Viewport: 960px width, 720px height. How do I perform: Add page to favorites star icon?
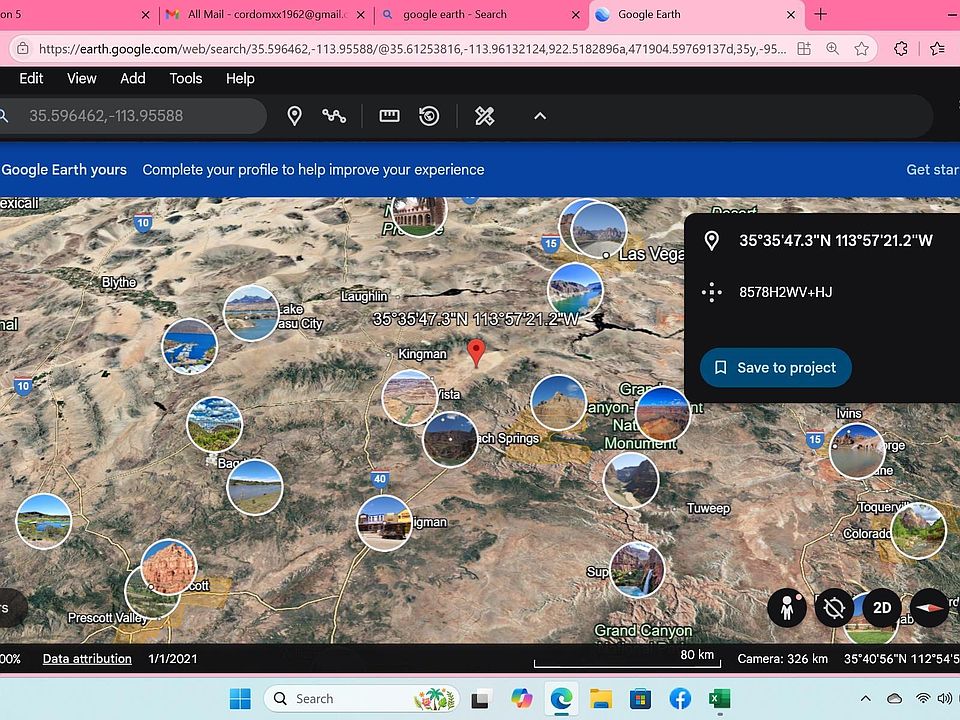pyautogui.click(x=861, y=48)
